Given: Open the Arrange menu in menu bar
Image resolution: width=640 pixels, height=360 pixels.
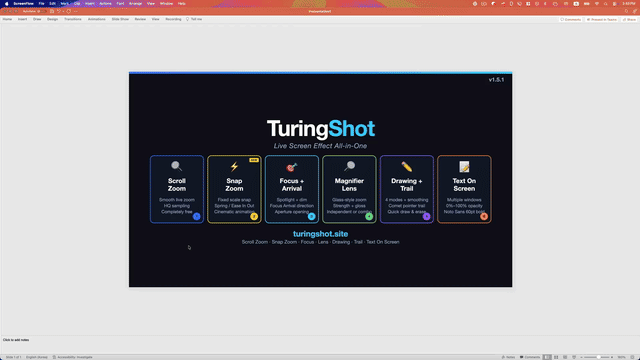Looking at the screenshot, I should point(135,4).
